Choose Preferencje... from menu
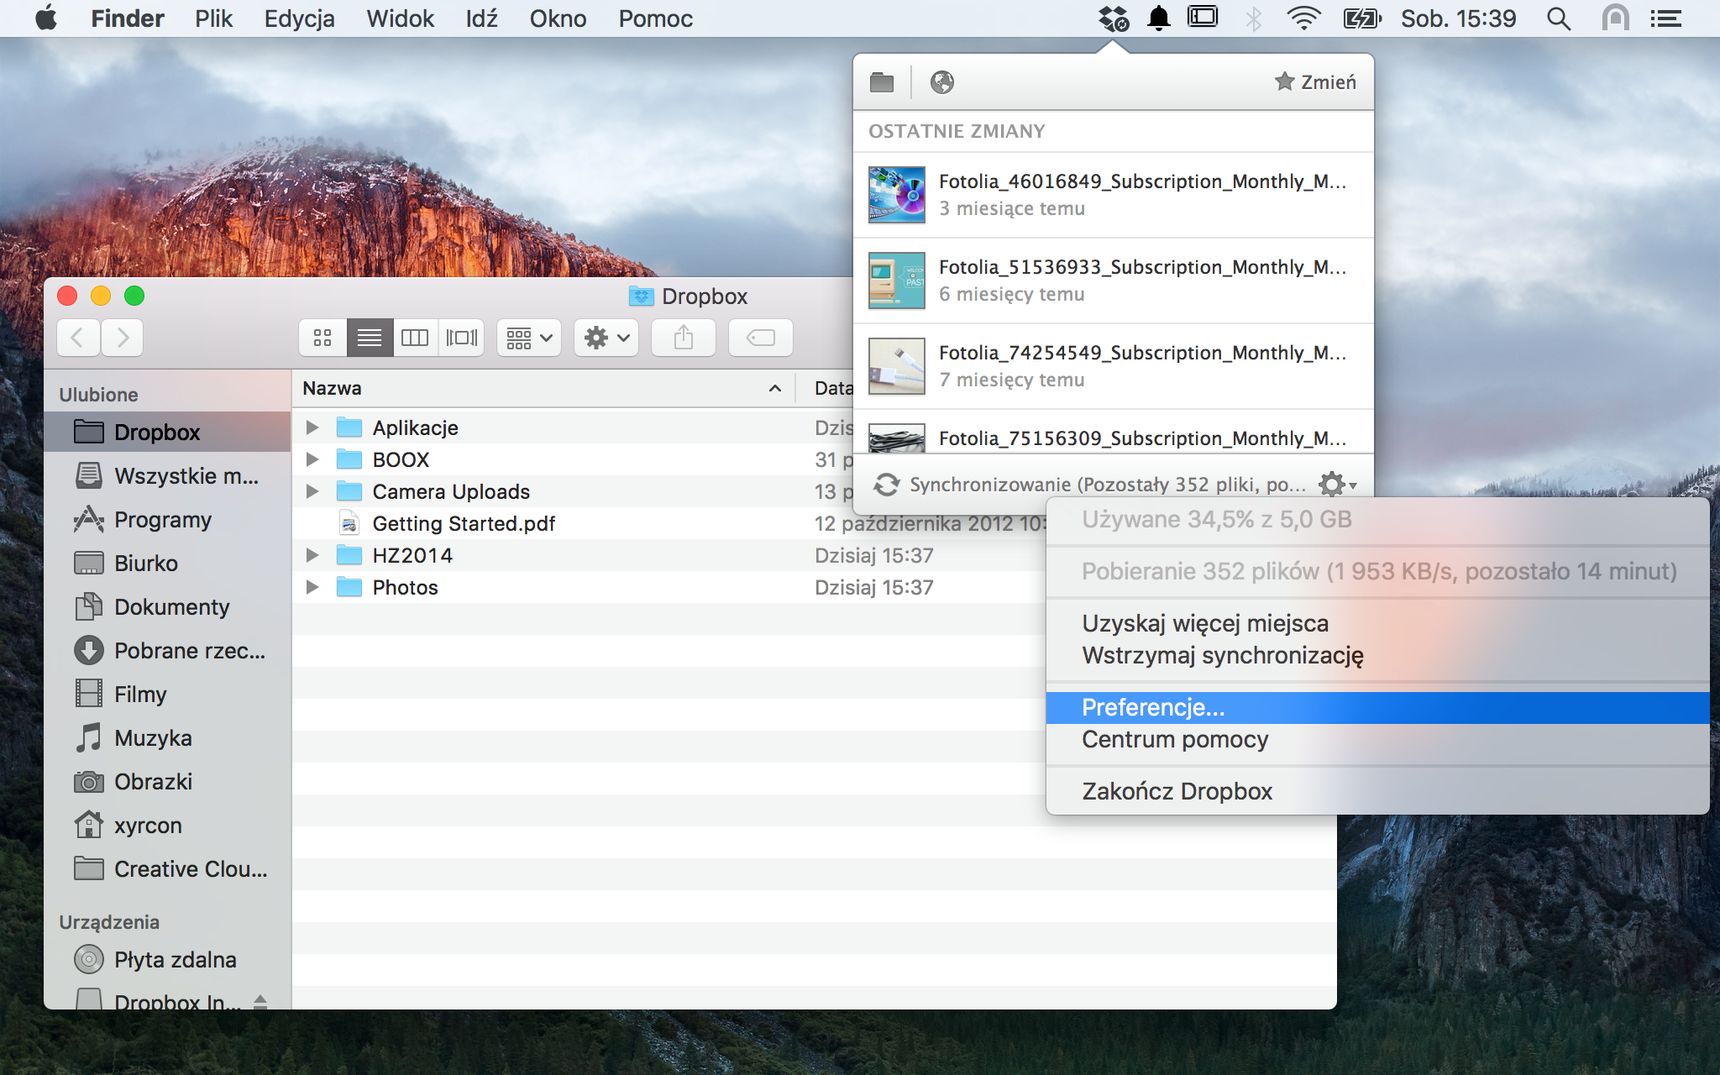 [x=1377, y=708]
